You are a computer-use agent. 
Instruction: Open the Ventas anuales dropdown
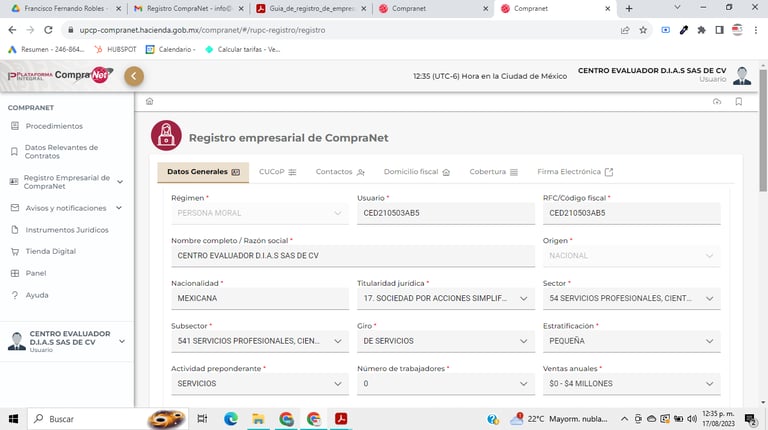[631, 383]
